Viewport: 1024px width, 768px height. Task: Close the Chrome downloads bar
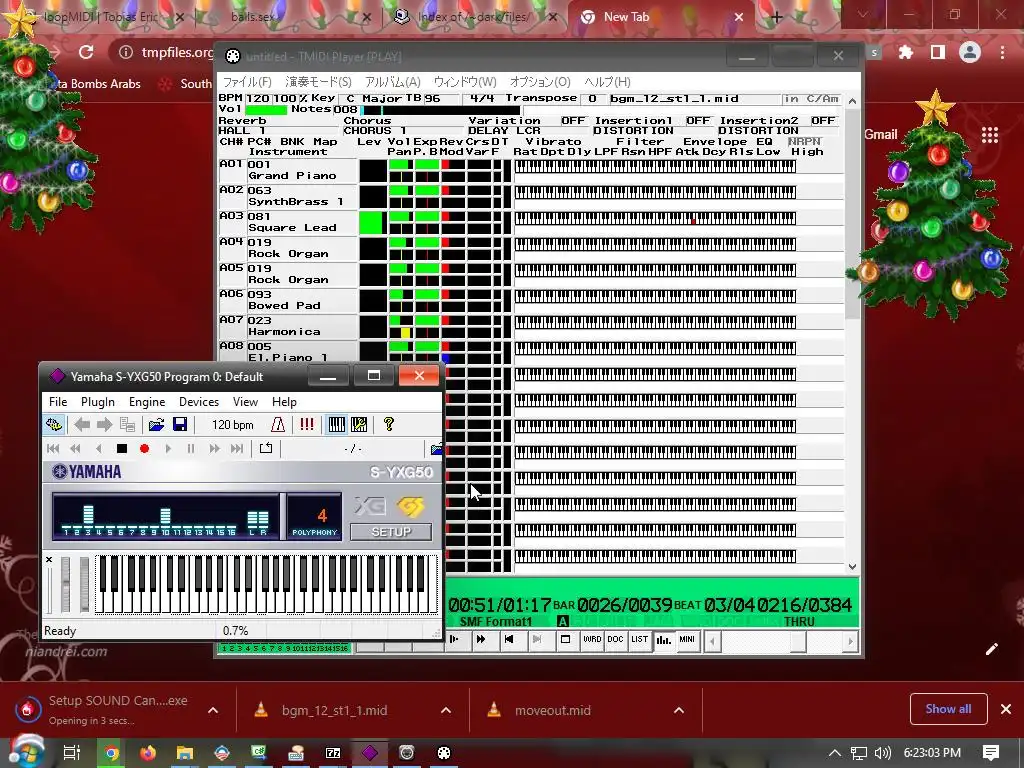click(x=1006, y=709)
